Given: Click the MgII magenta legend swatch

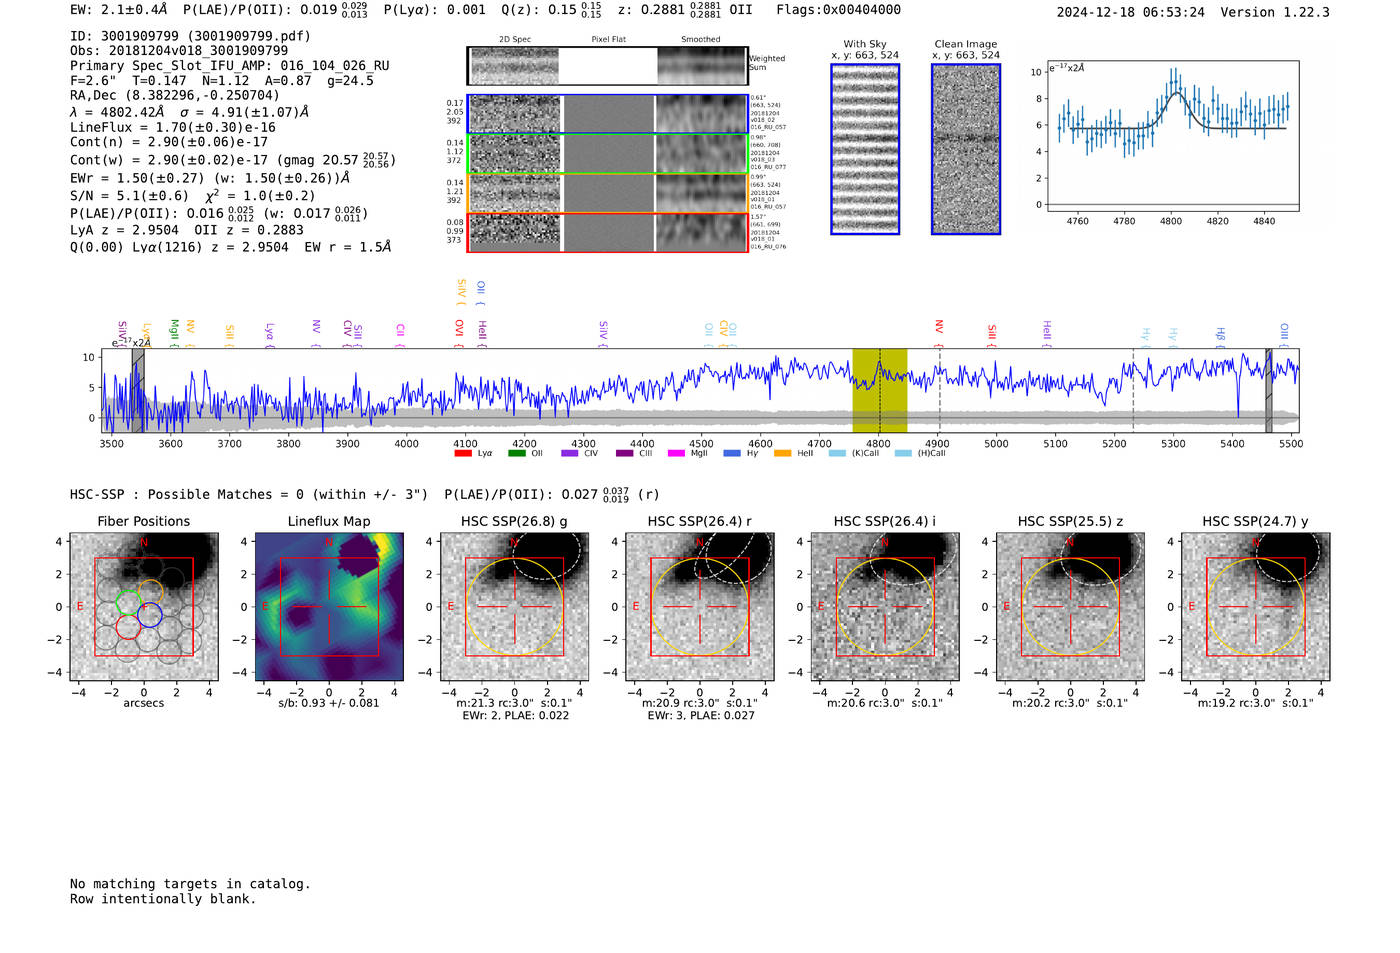Looking at the screenshot, I should coord(676,453).
